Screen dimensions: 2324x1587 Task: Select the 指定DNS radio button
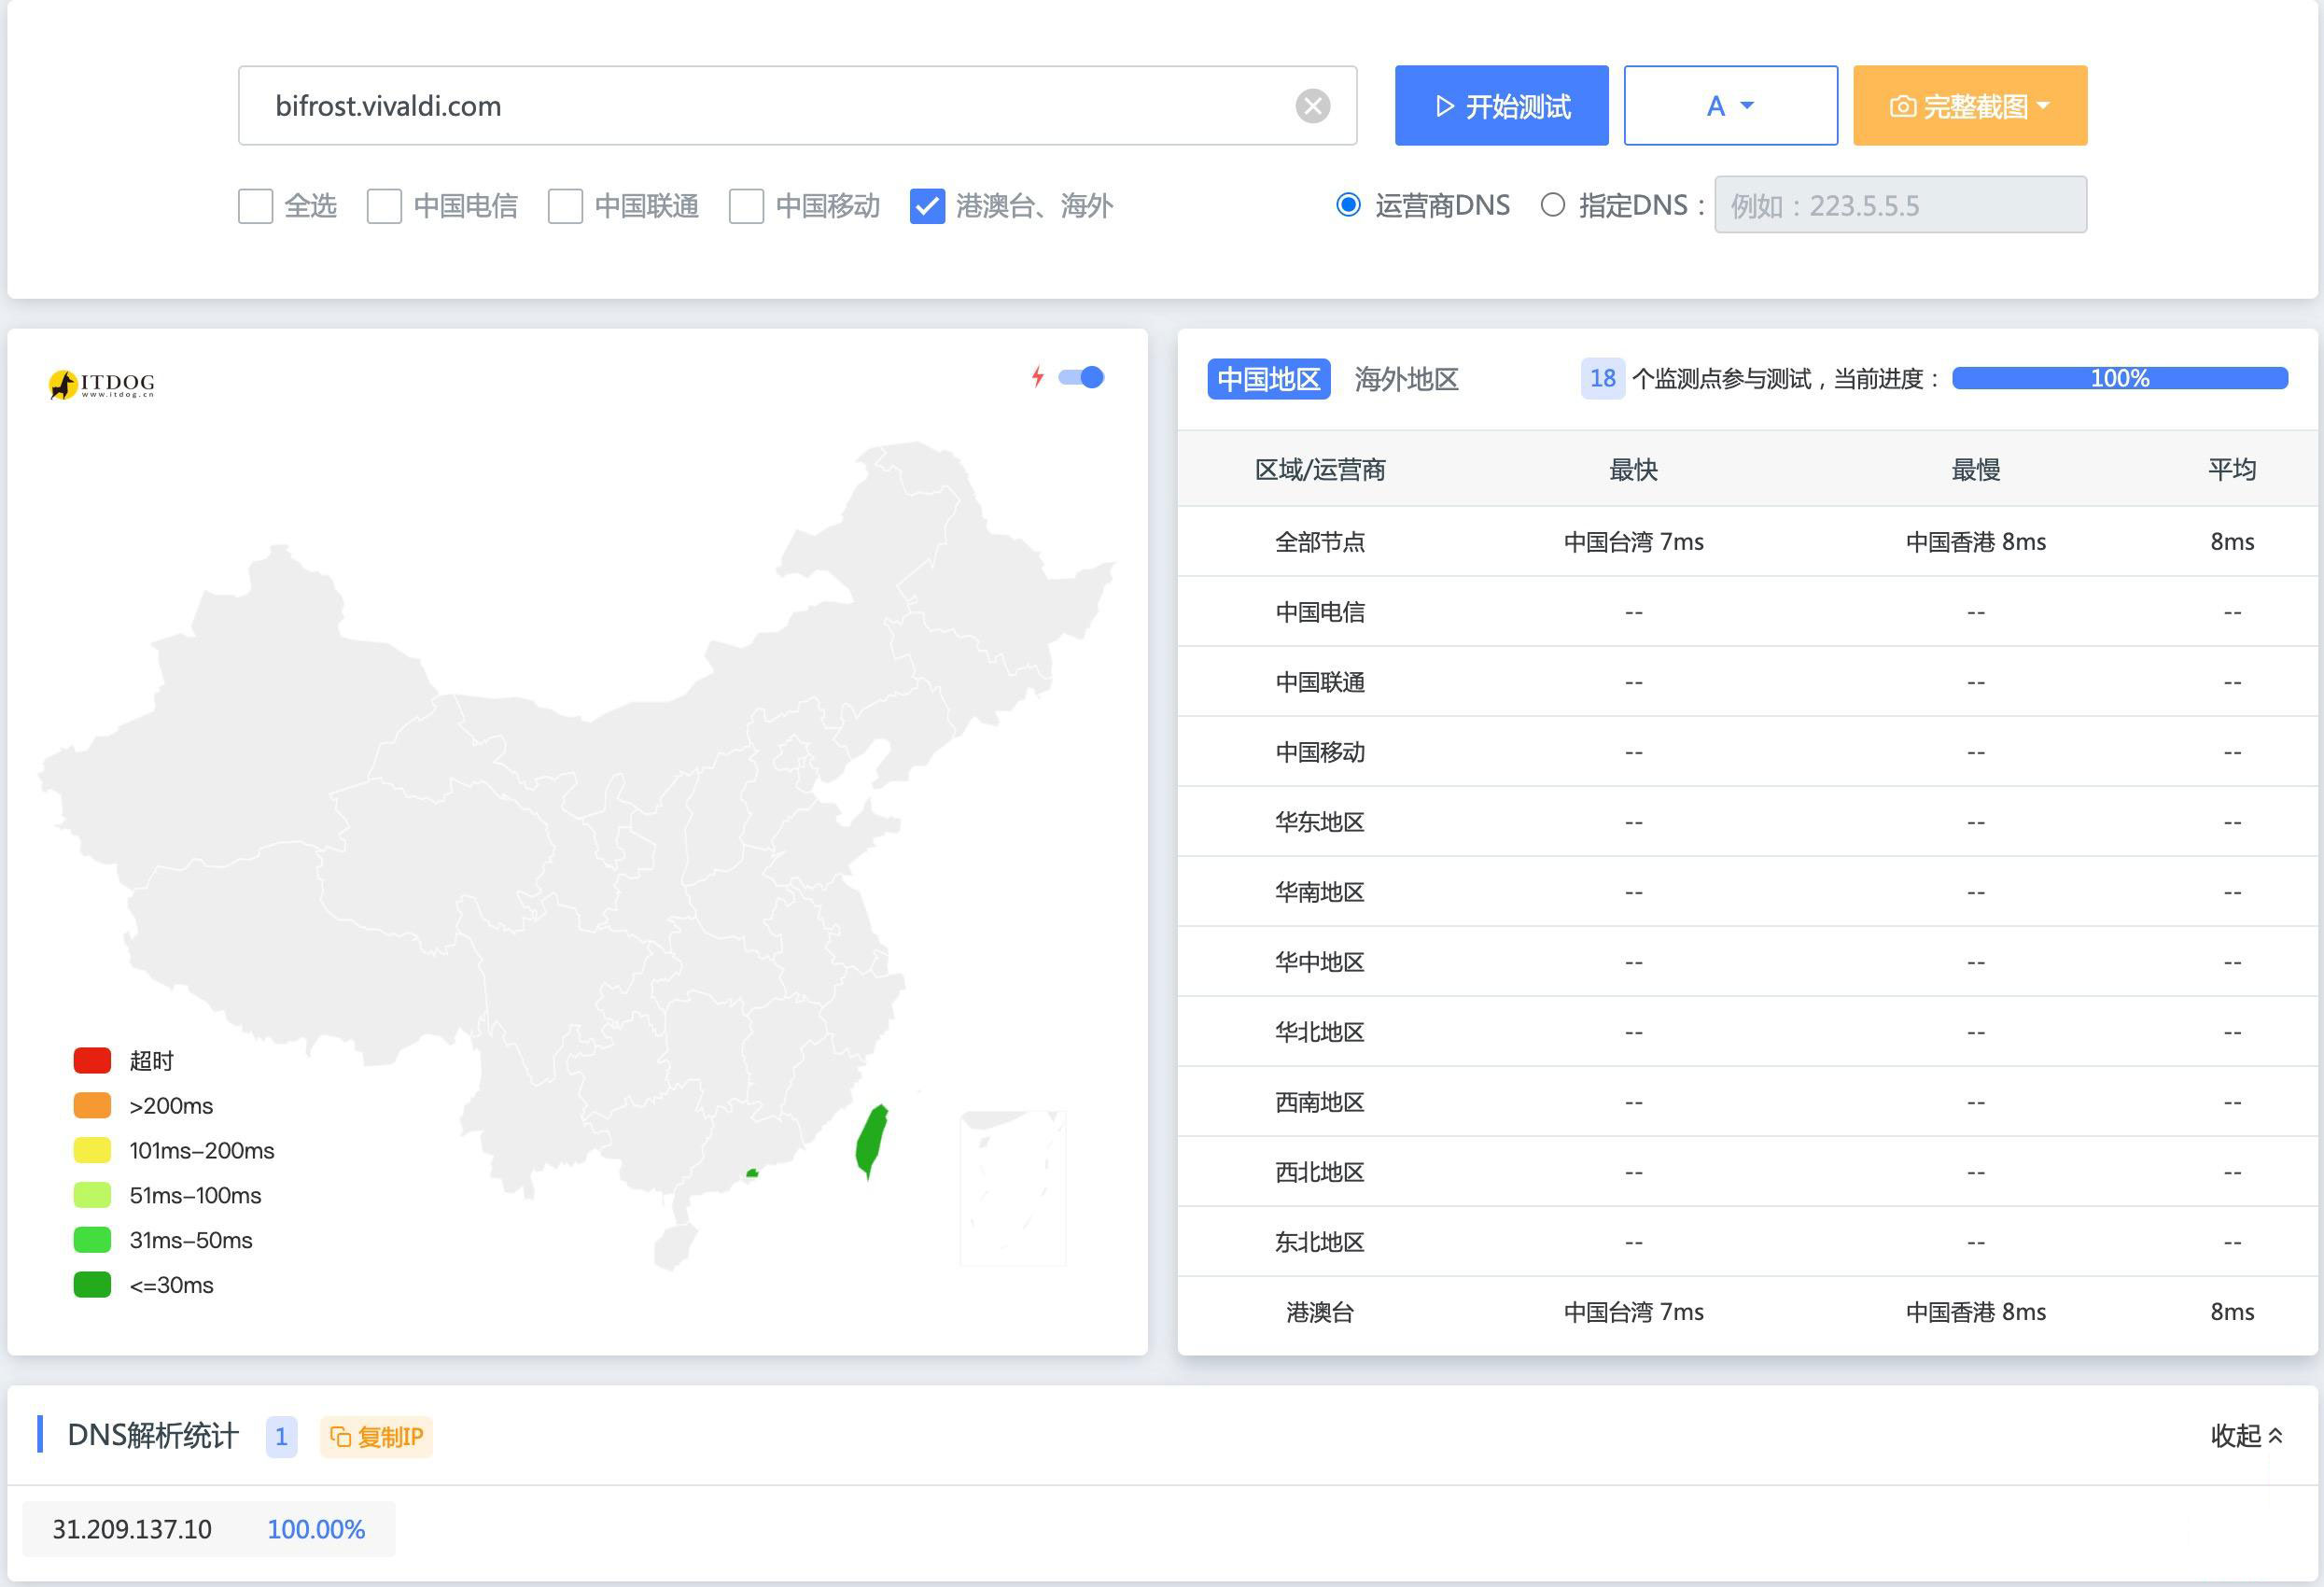point(1552,205)
